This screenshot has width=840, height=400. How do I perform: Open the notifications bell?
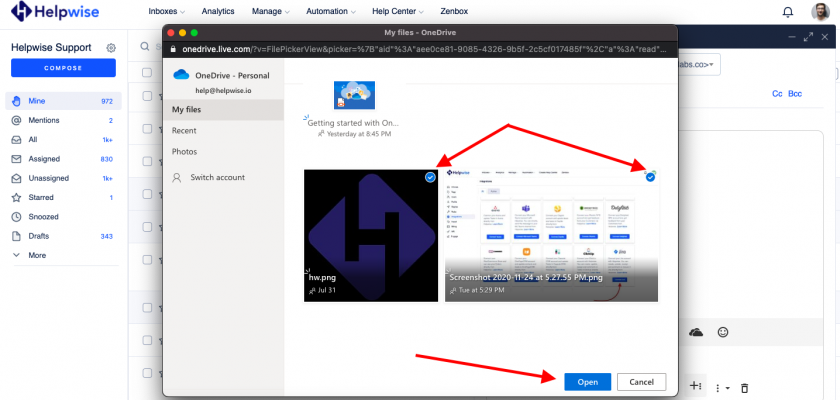click(x=788, y=12)
